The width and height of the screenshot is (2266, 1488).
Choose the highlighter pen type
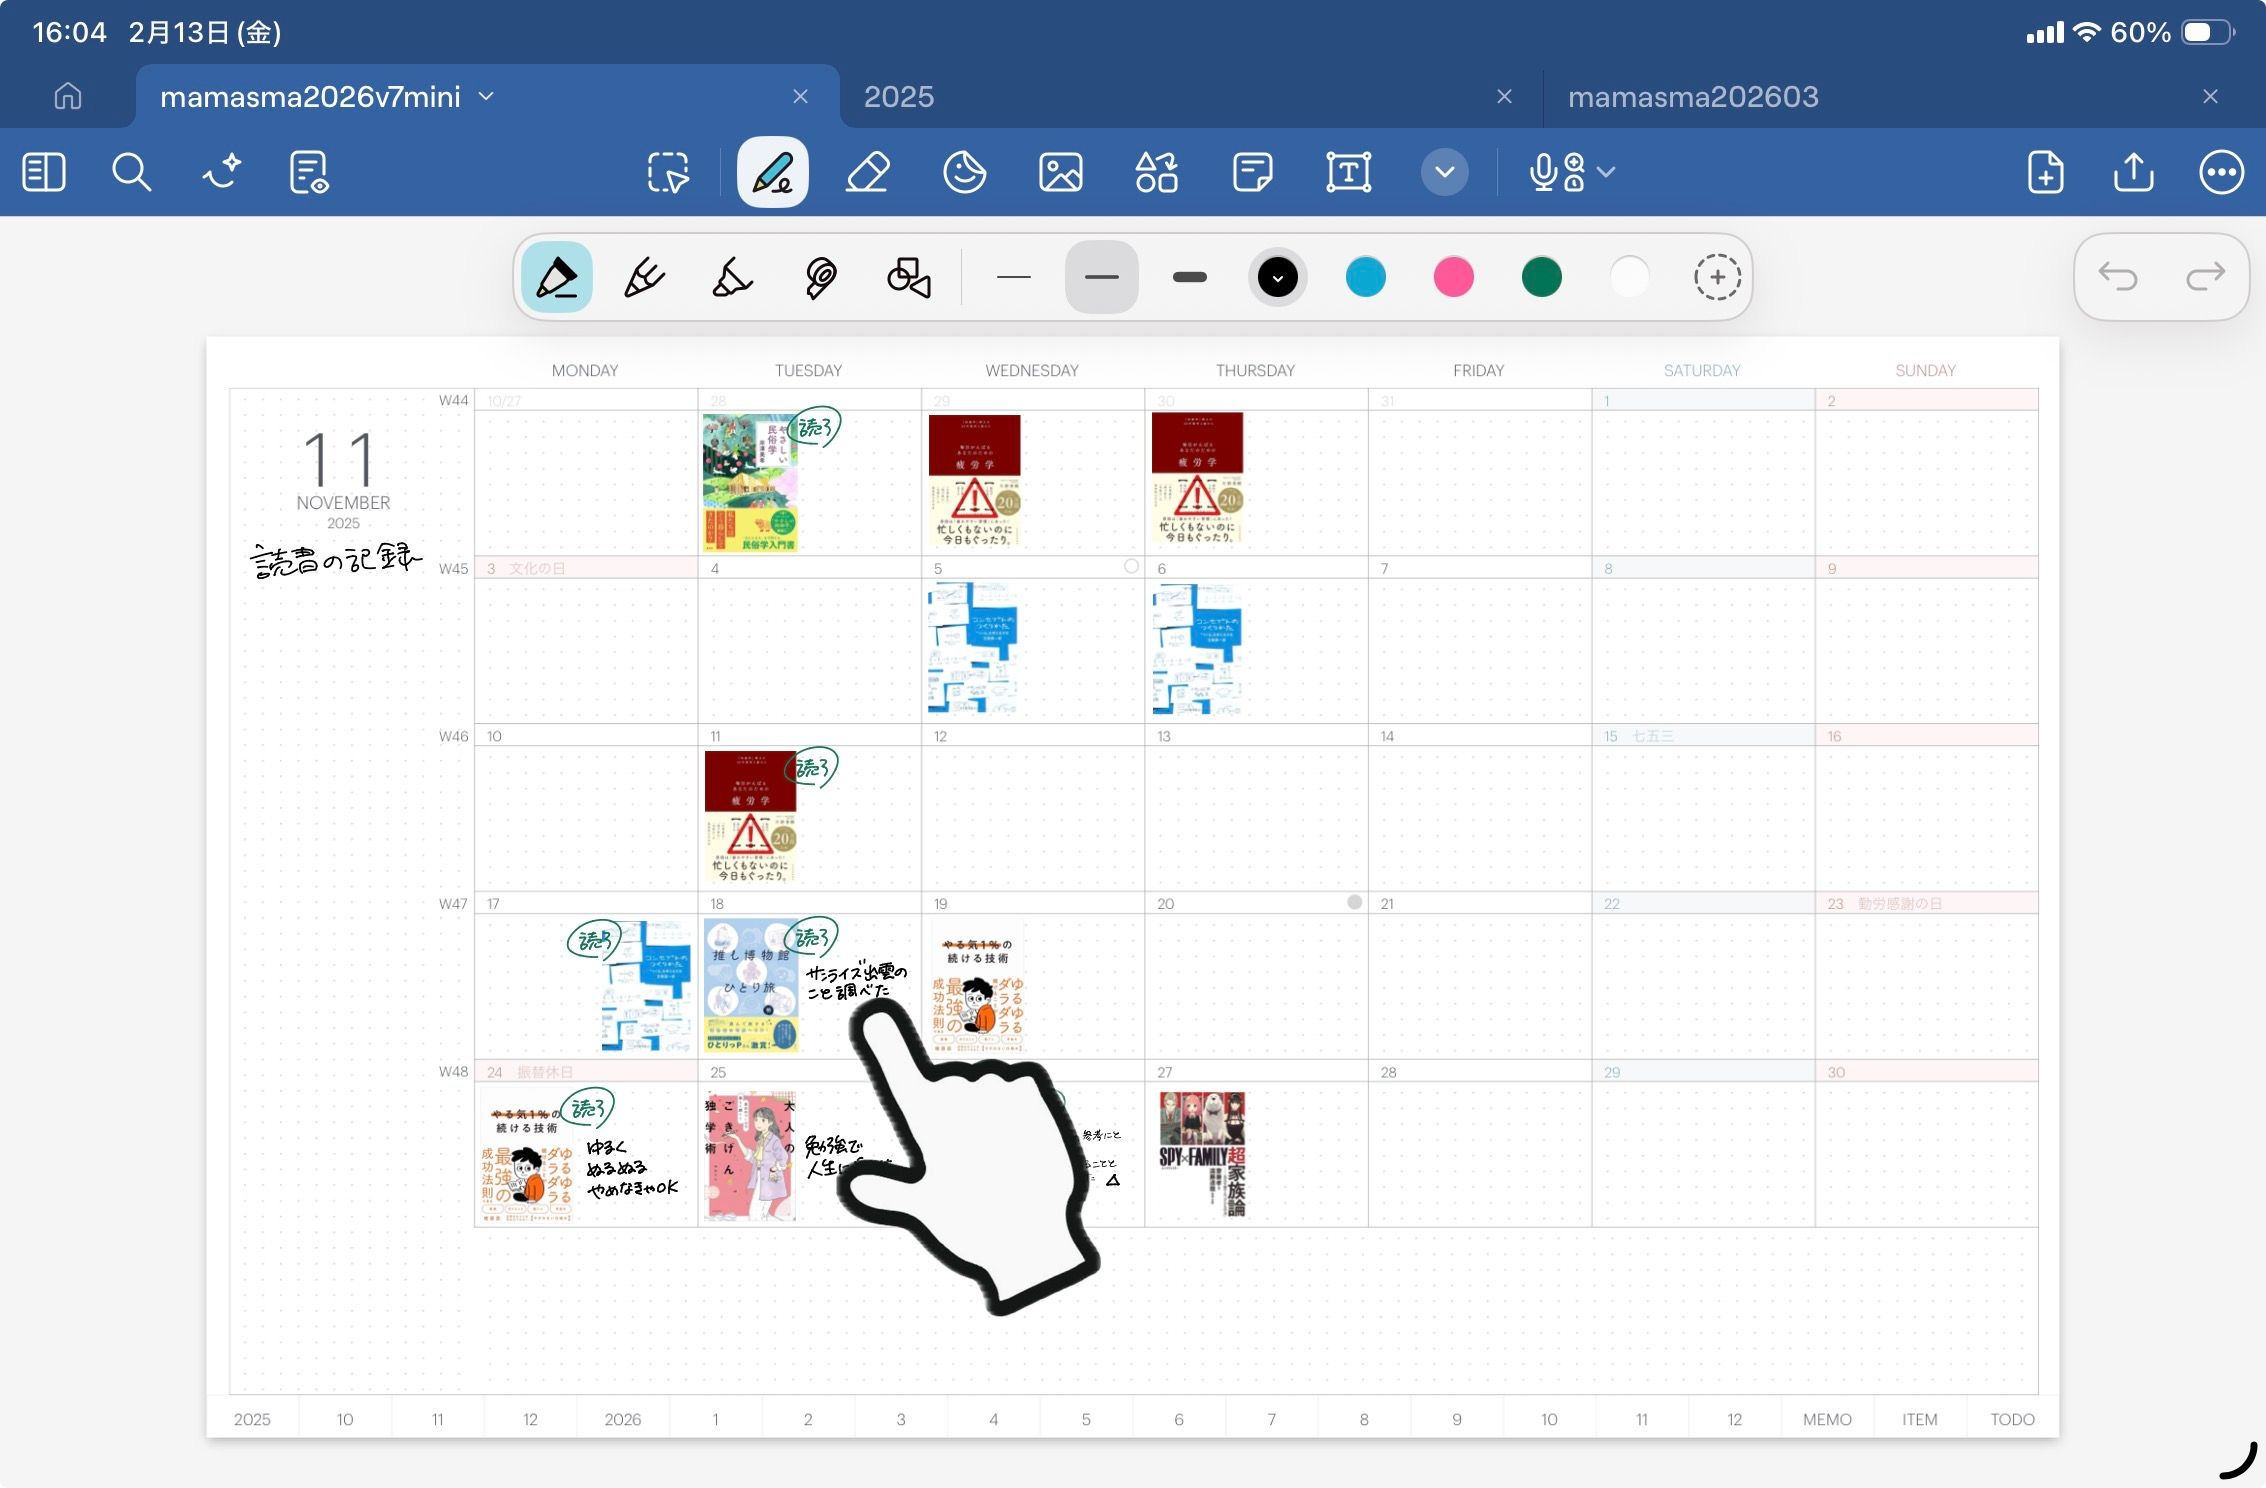click(x=732, y=277)
